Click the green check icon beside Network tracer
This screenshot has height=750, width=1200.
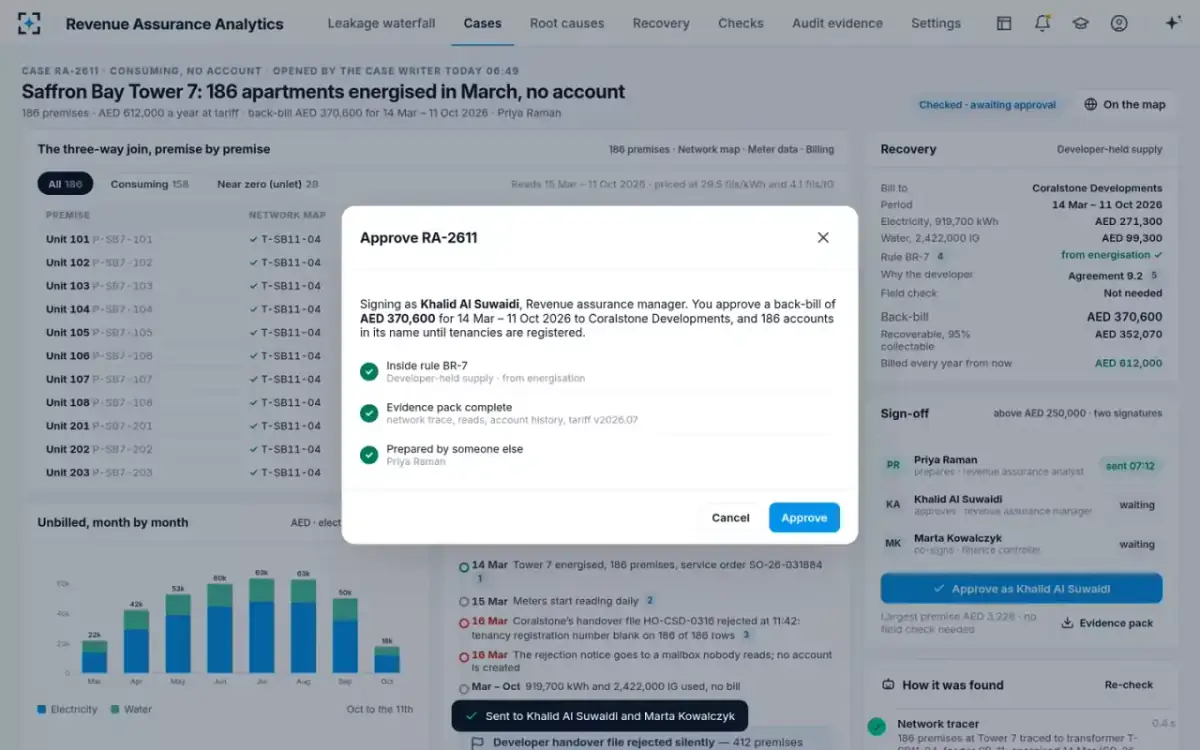(x=877, y=727)
